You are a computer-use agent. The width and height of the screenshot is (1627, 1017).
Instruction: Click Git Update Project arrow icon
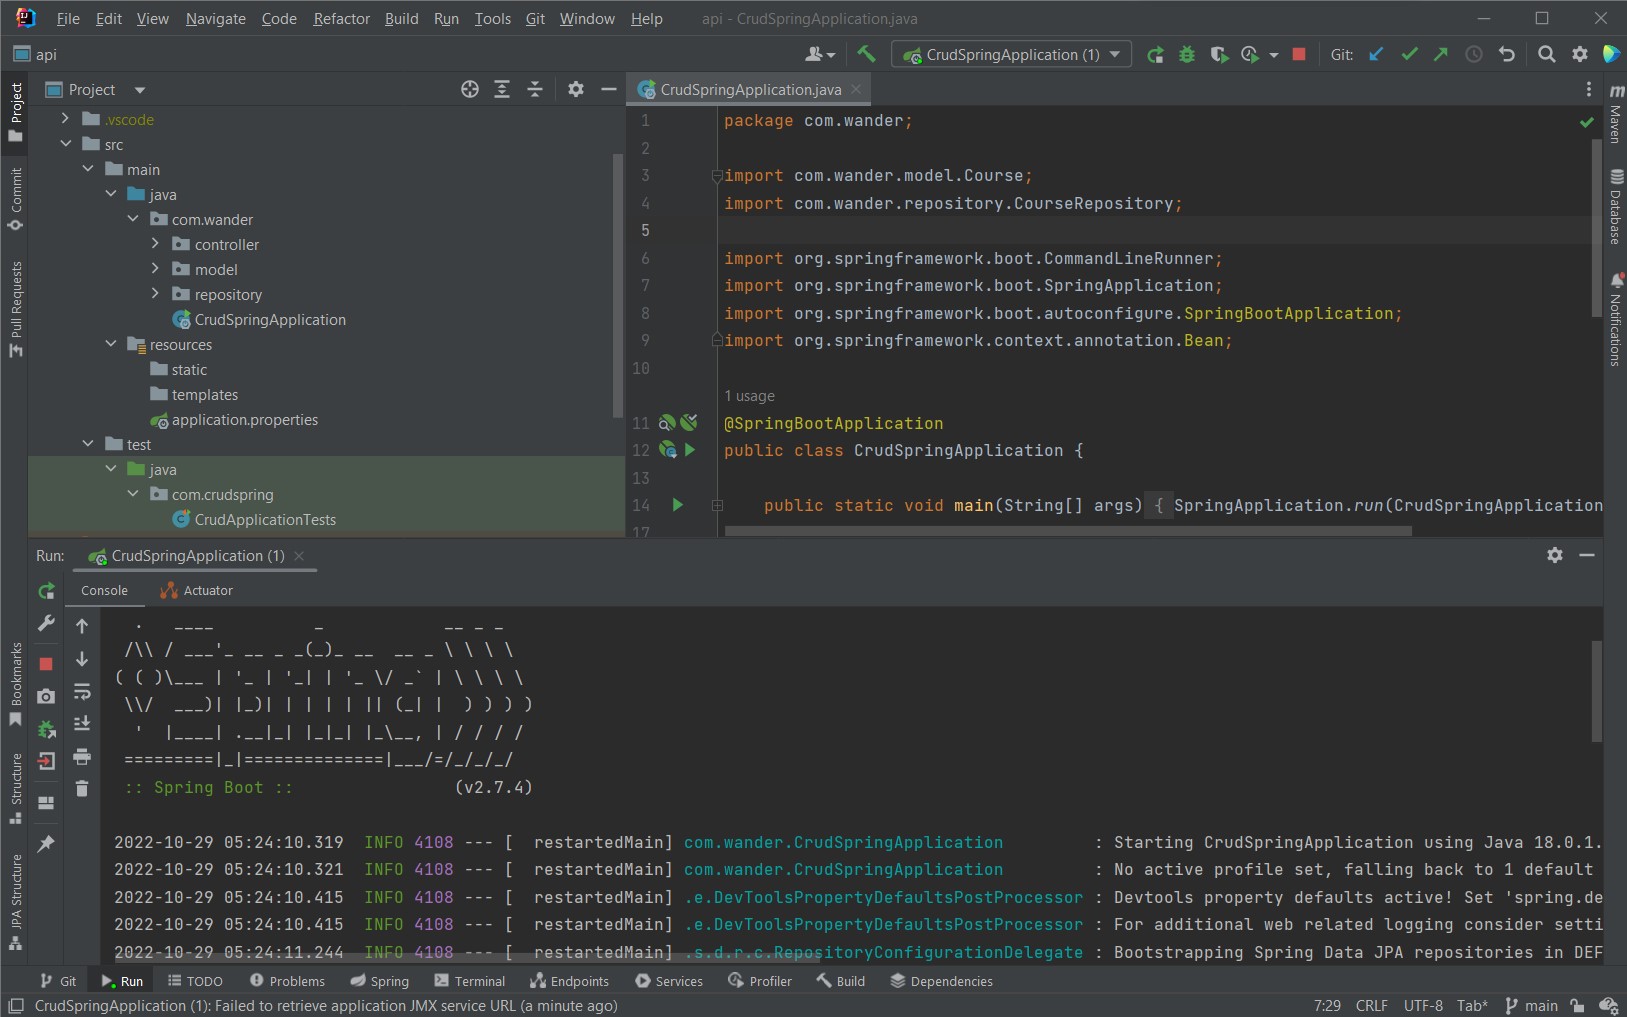tap(1377, 55)
